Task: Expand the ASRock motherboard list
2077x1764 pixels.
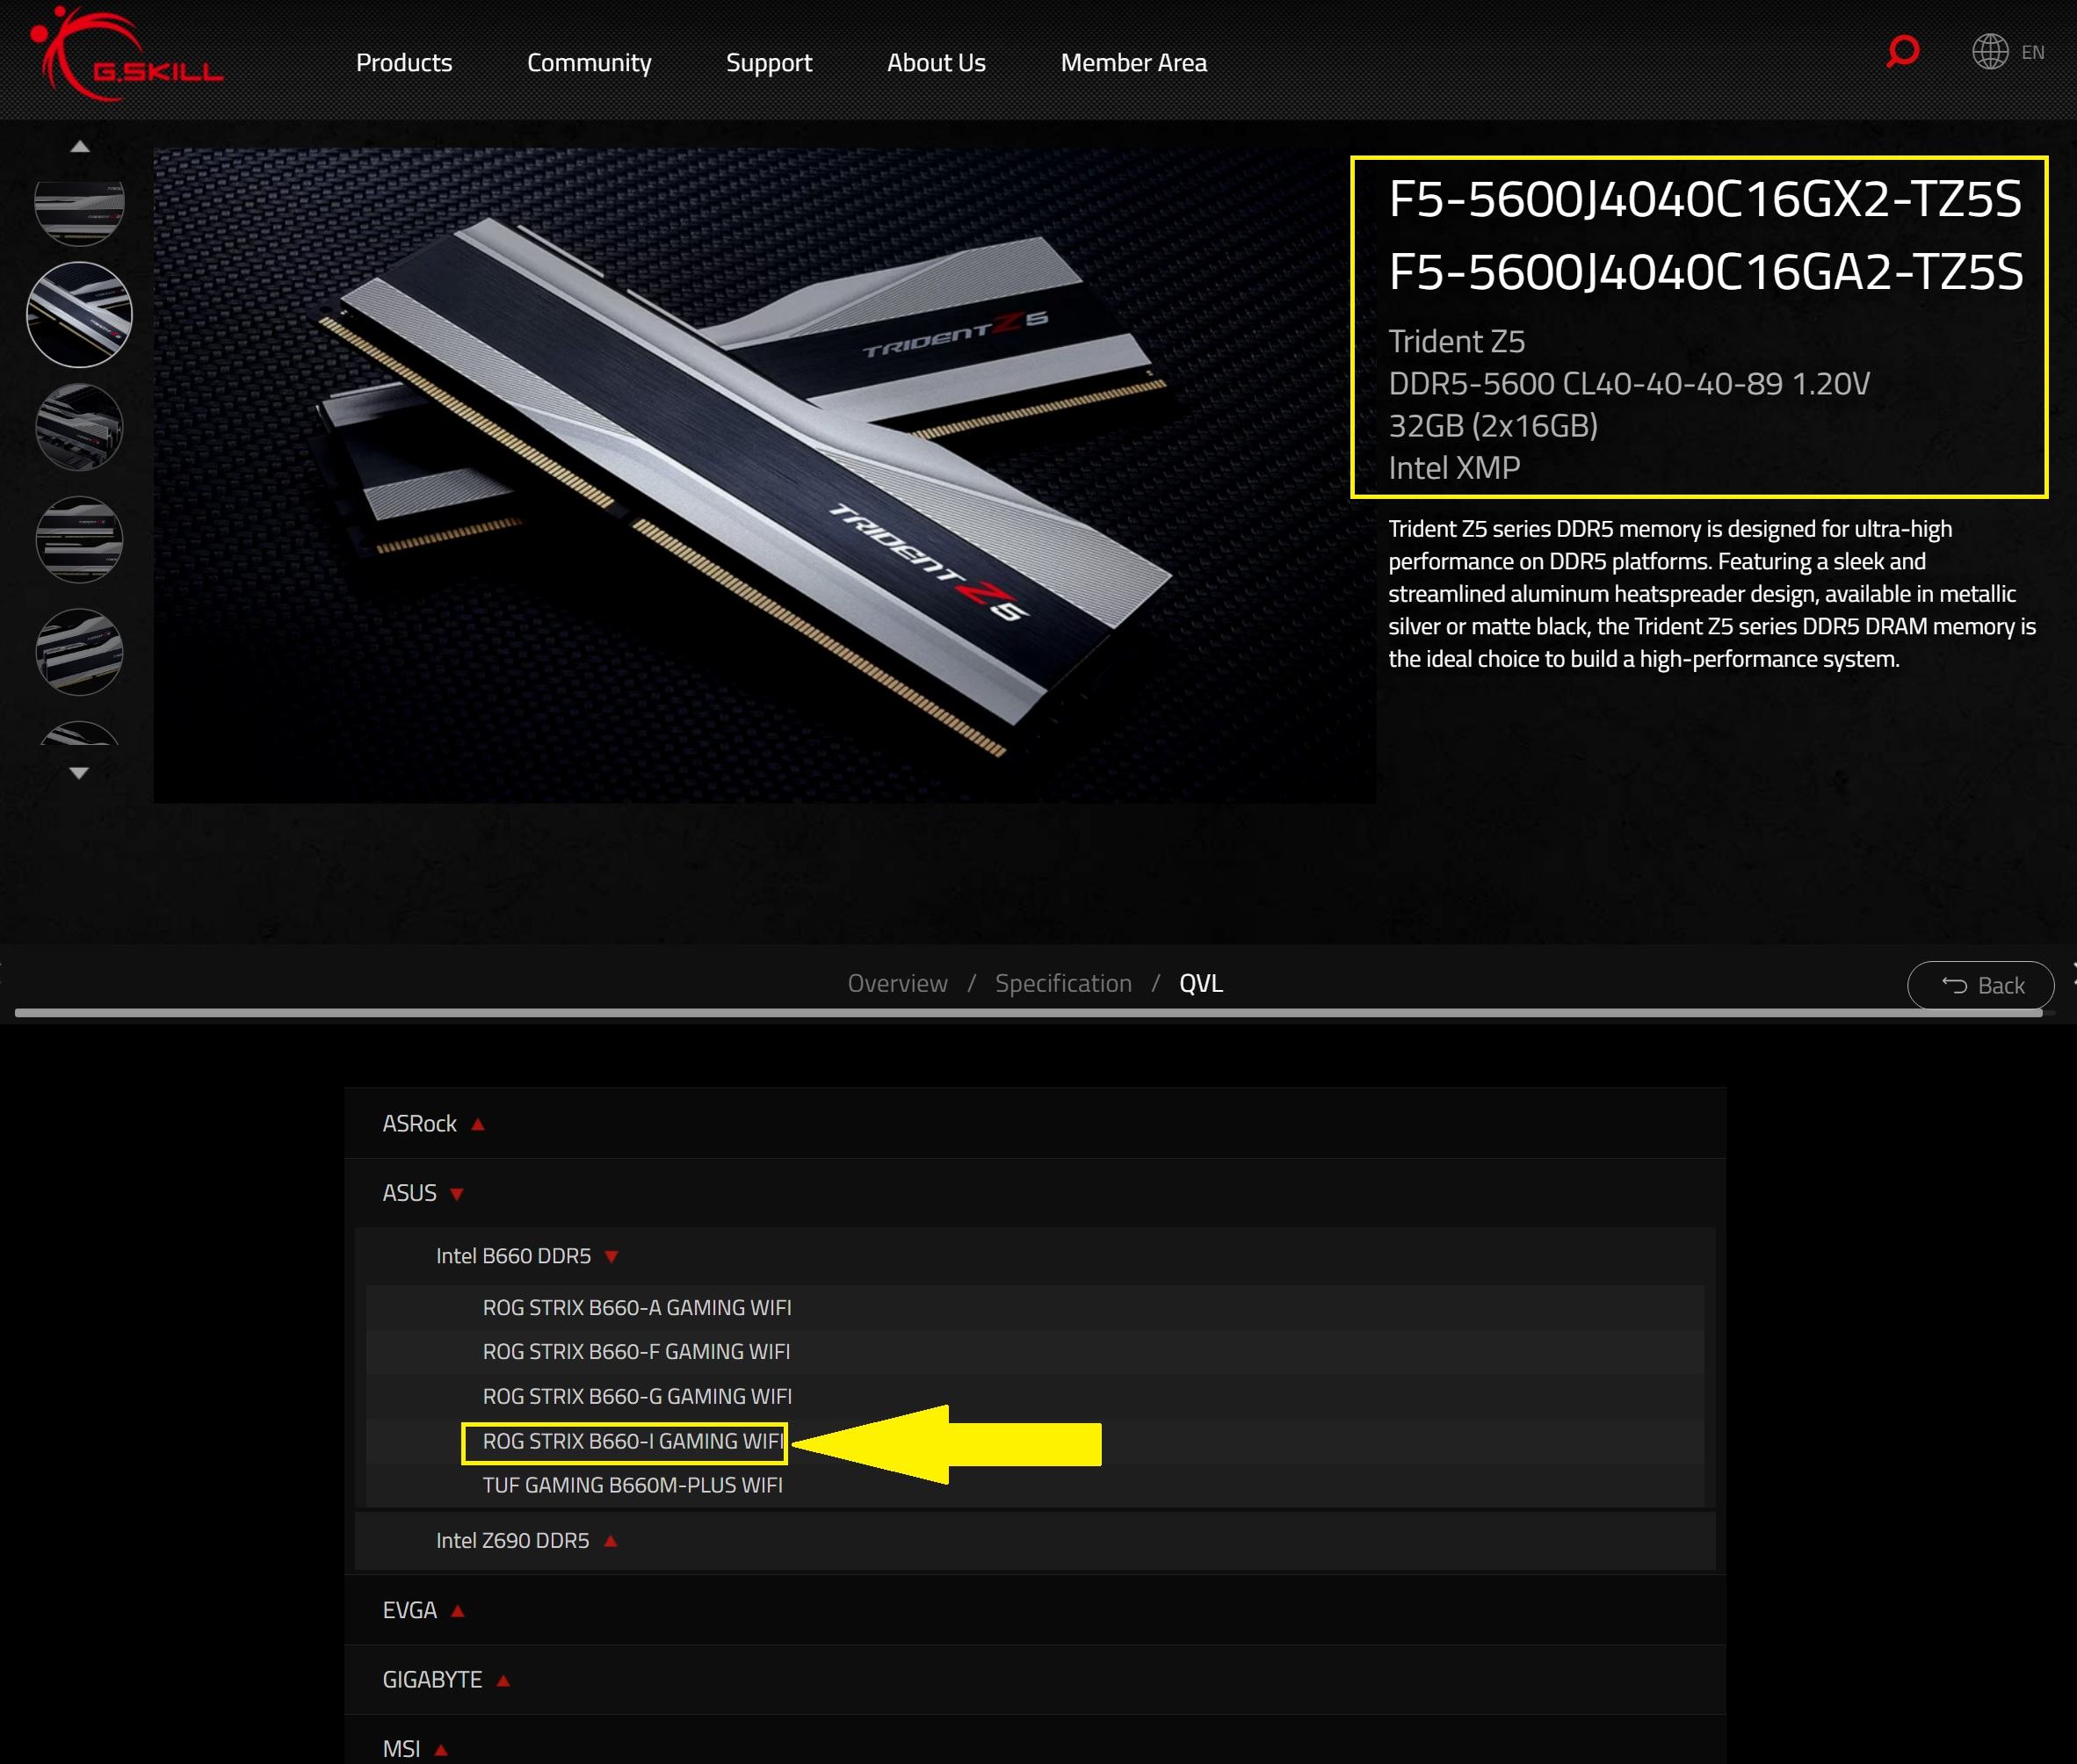Action: coord(1035,1123)
